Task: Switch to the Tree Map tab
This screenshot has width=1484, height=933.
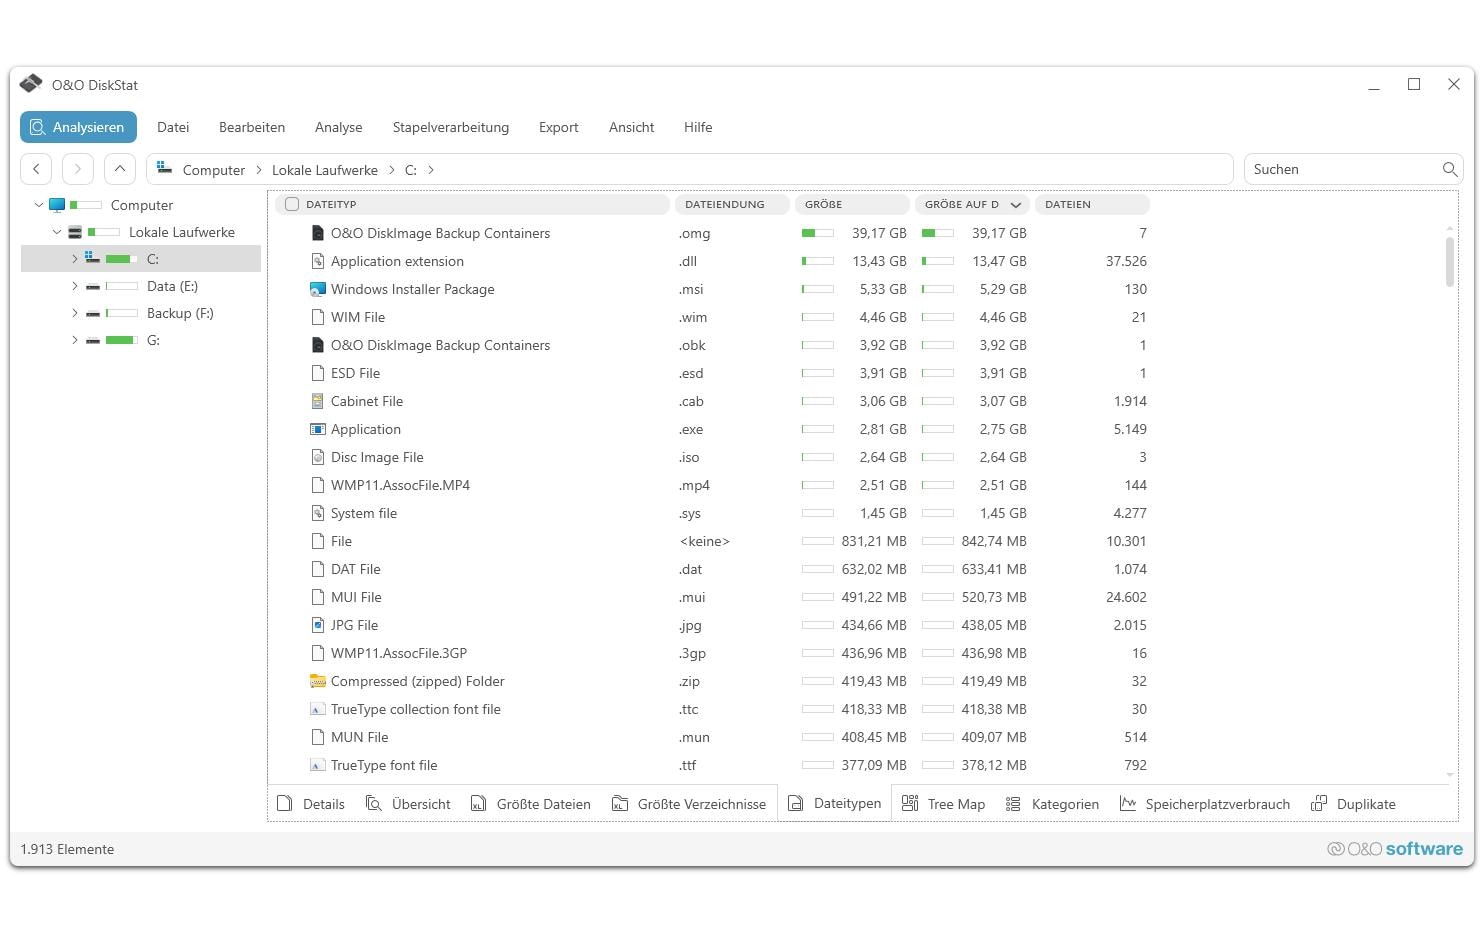Action: [x=943, y=804]
